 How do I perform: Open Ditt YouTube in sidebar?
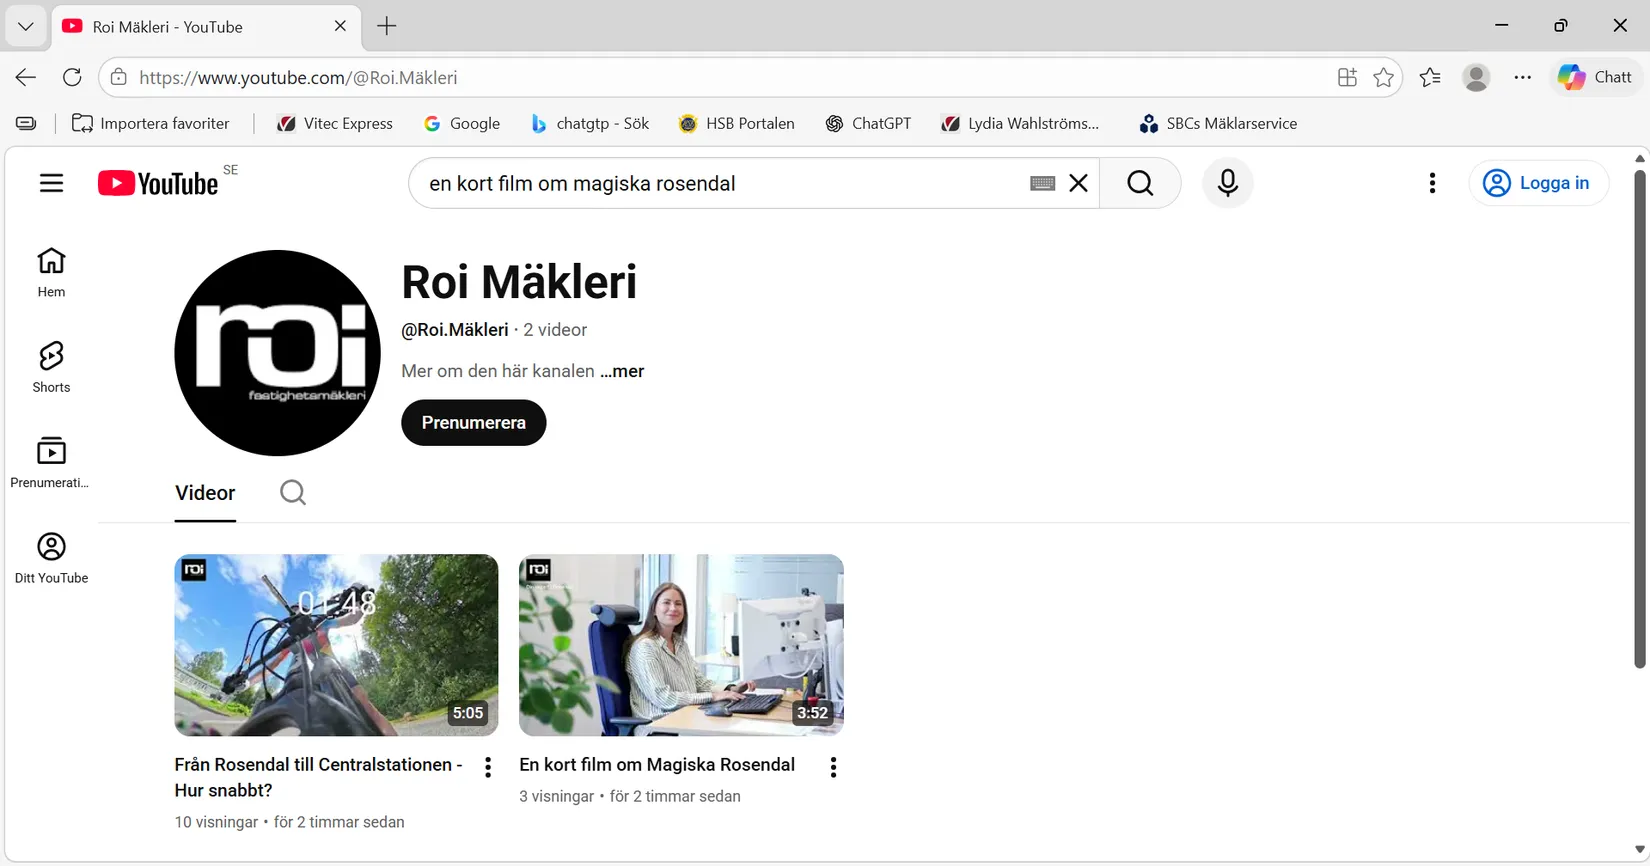point(51,557)
